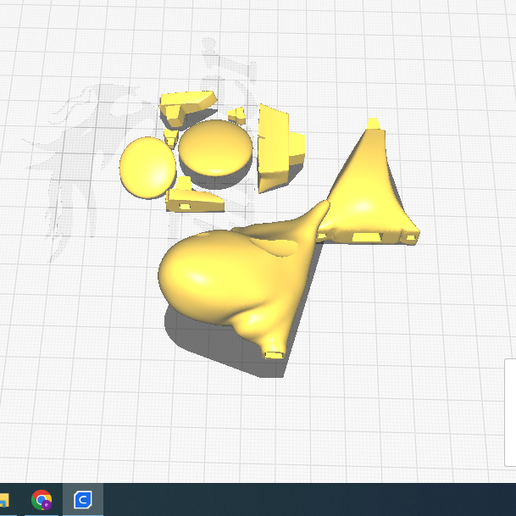Select the round domed disc model
The width and height of the screenshot is (516, 516).
[216, 148]
